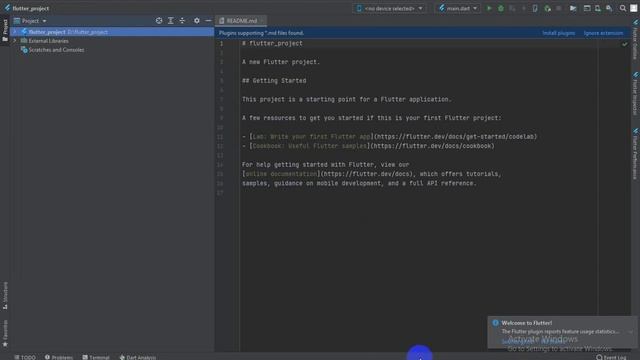Image resolution: width=640 pixels, height=360 pixels.
Task: Click the cookbook URL on line 12
Action: click(x=432, y=146)
